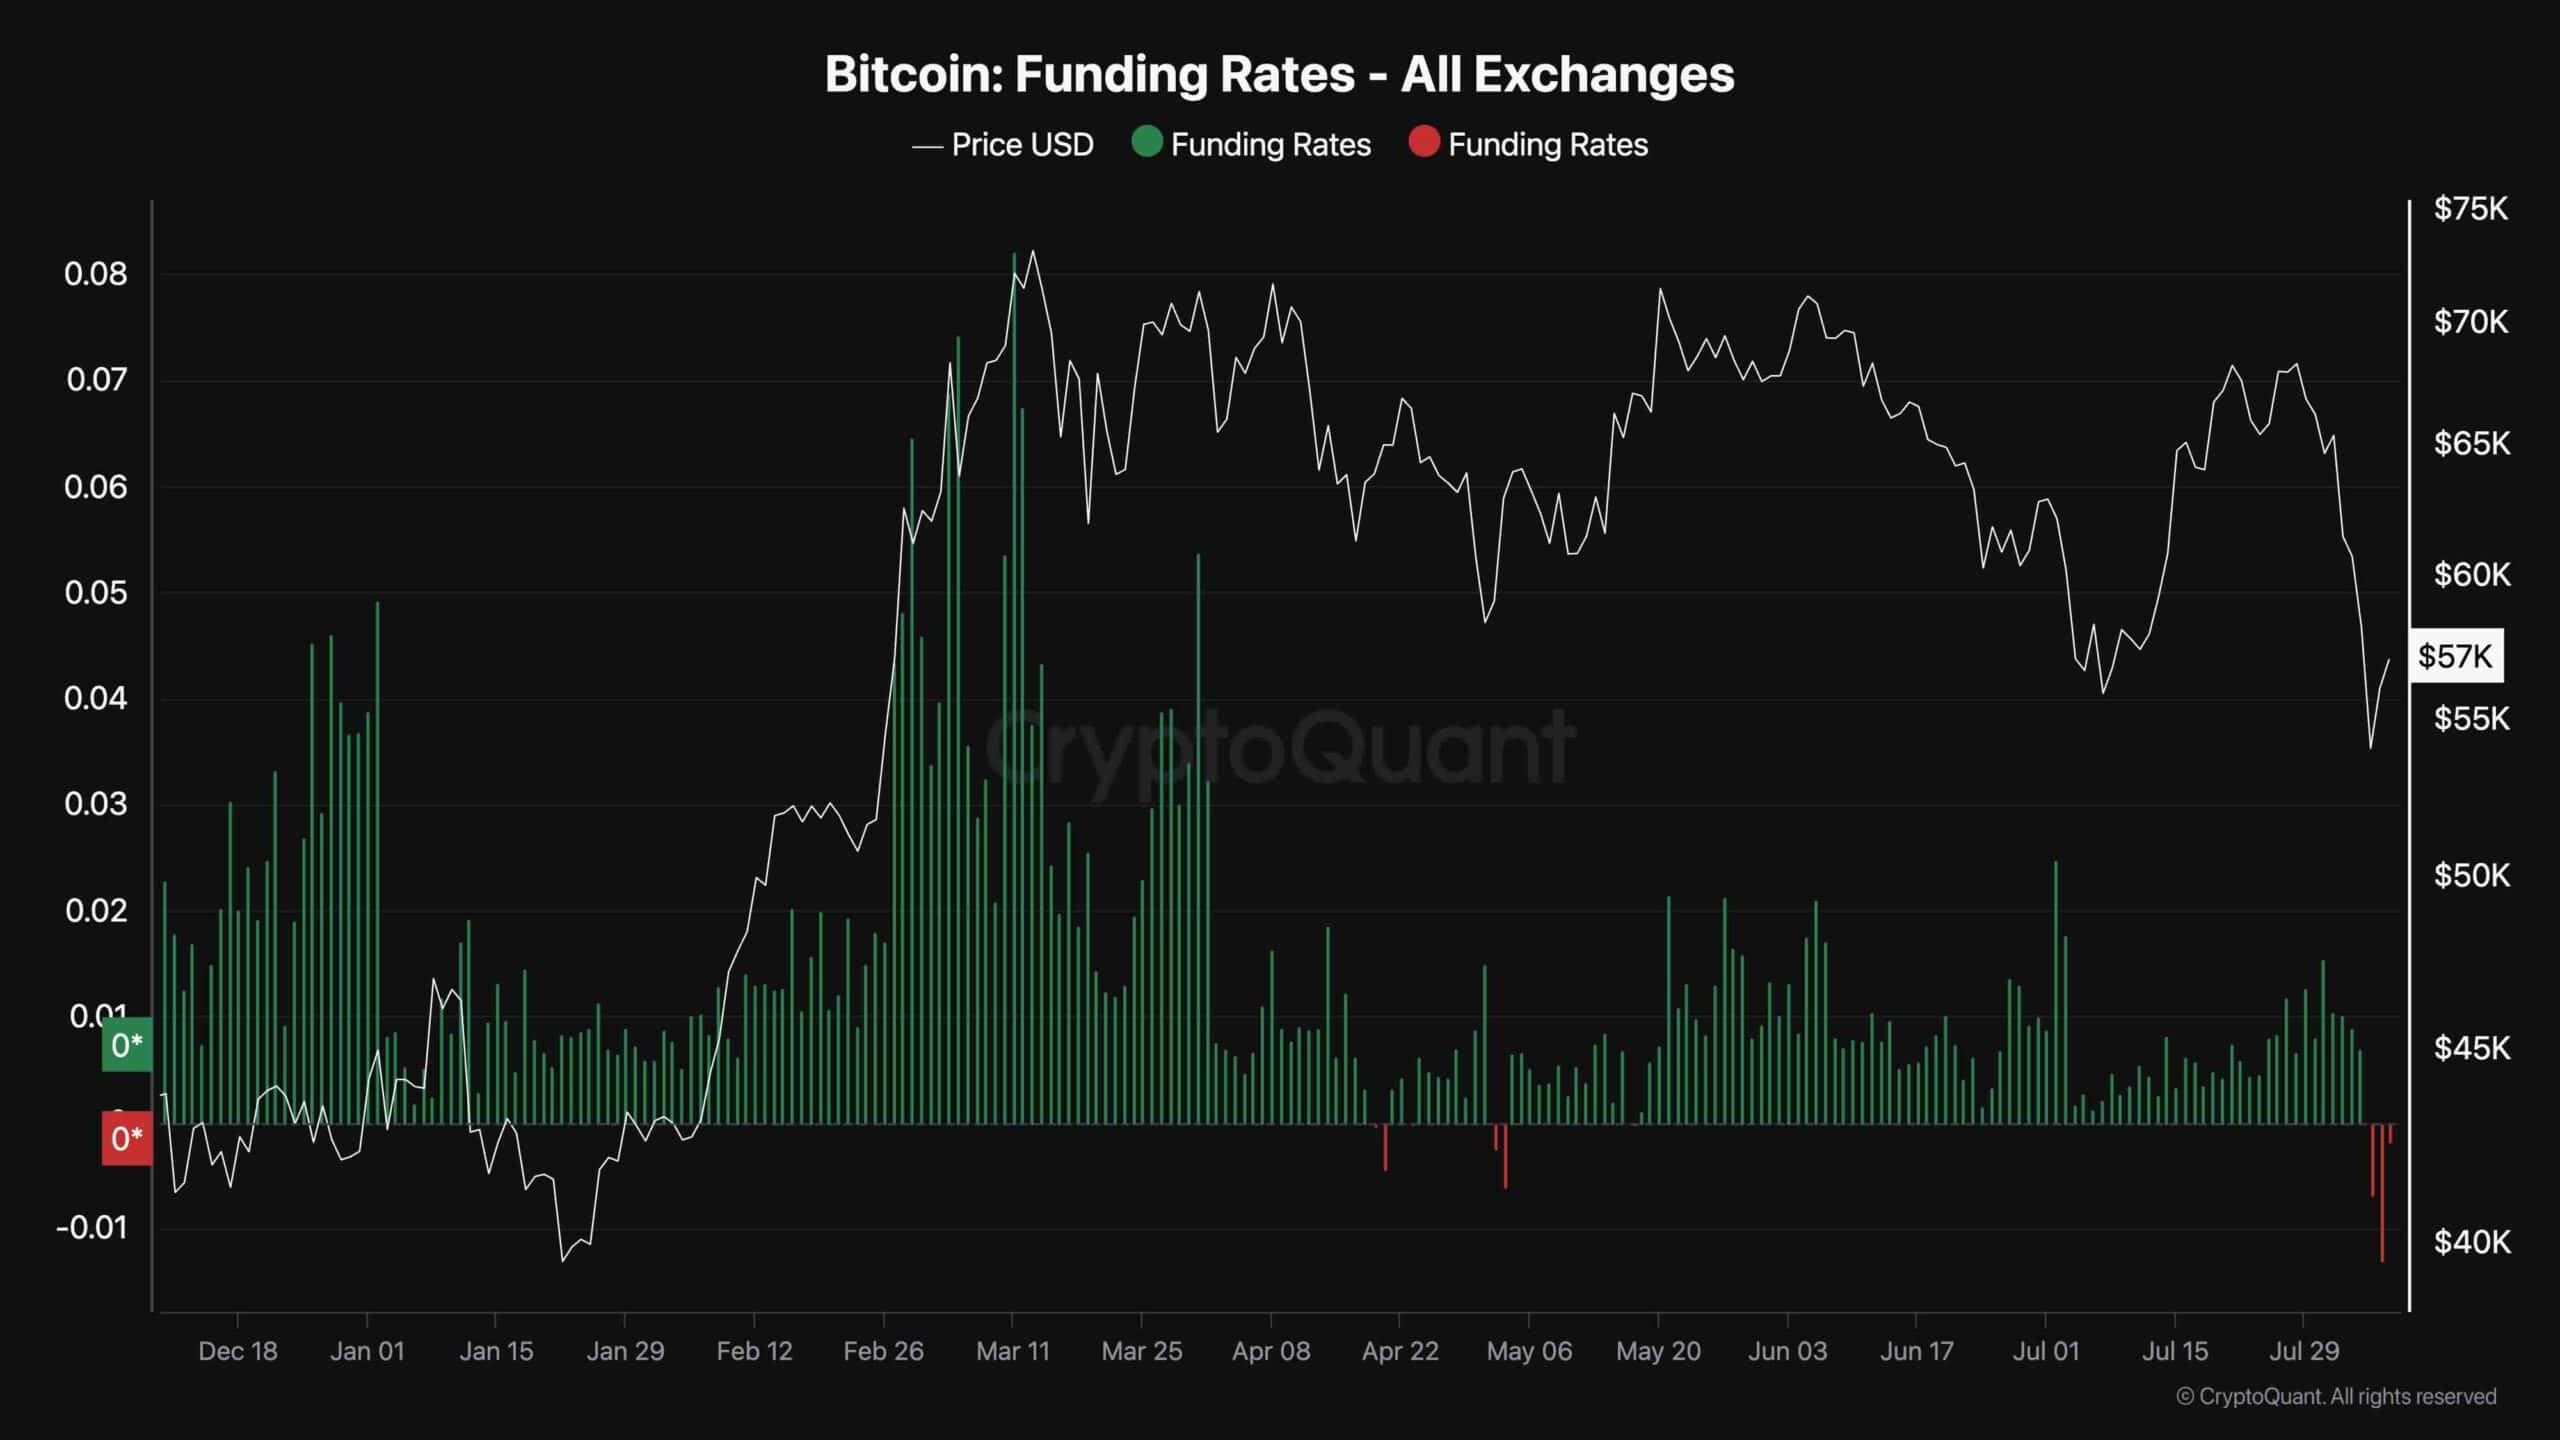Click the white Price USD legend line marker
This screenshot has height=1440, width=2560.
pos(927,147)
